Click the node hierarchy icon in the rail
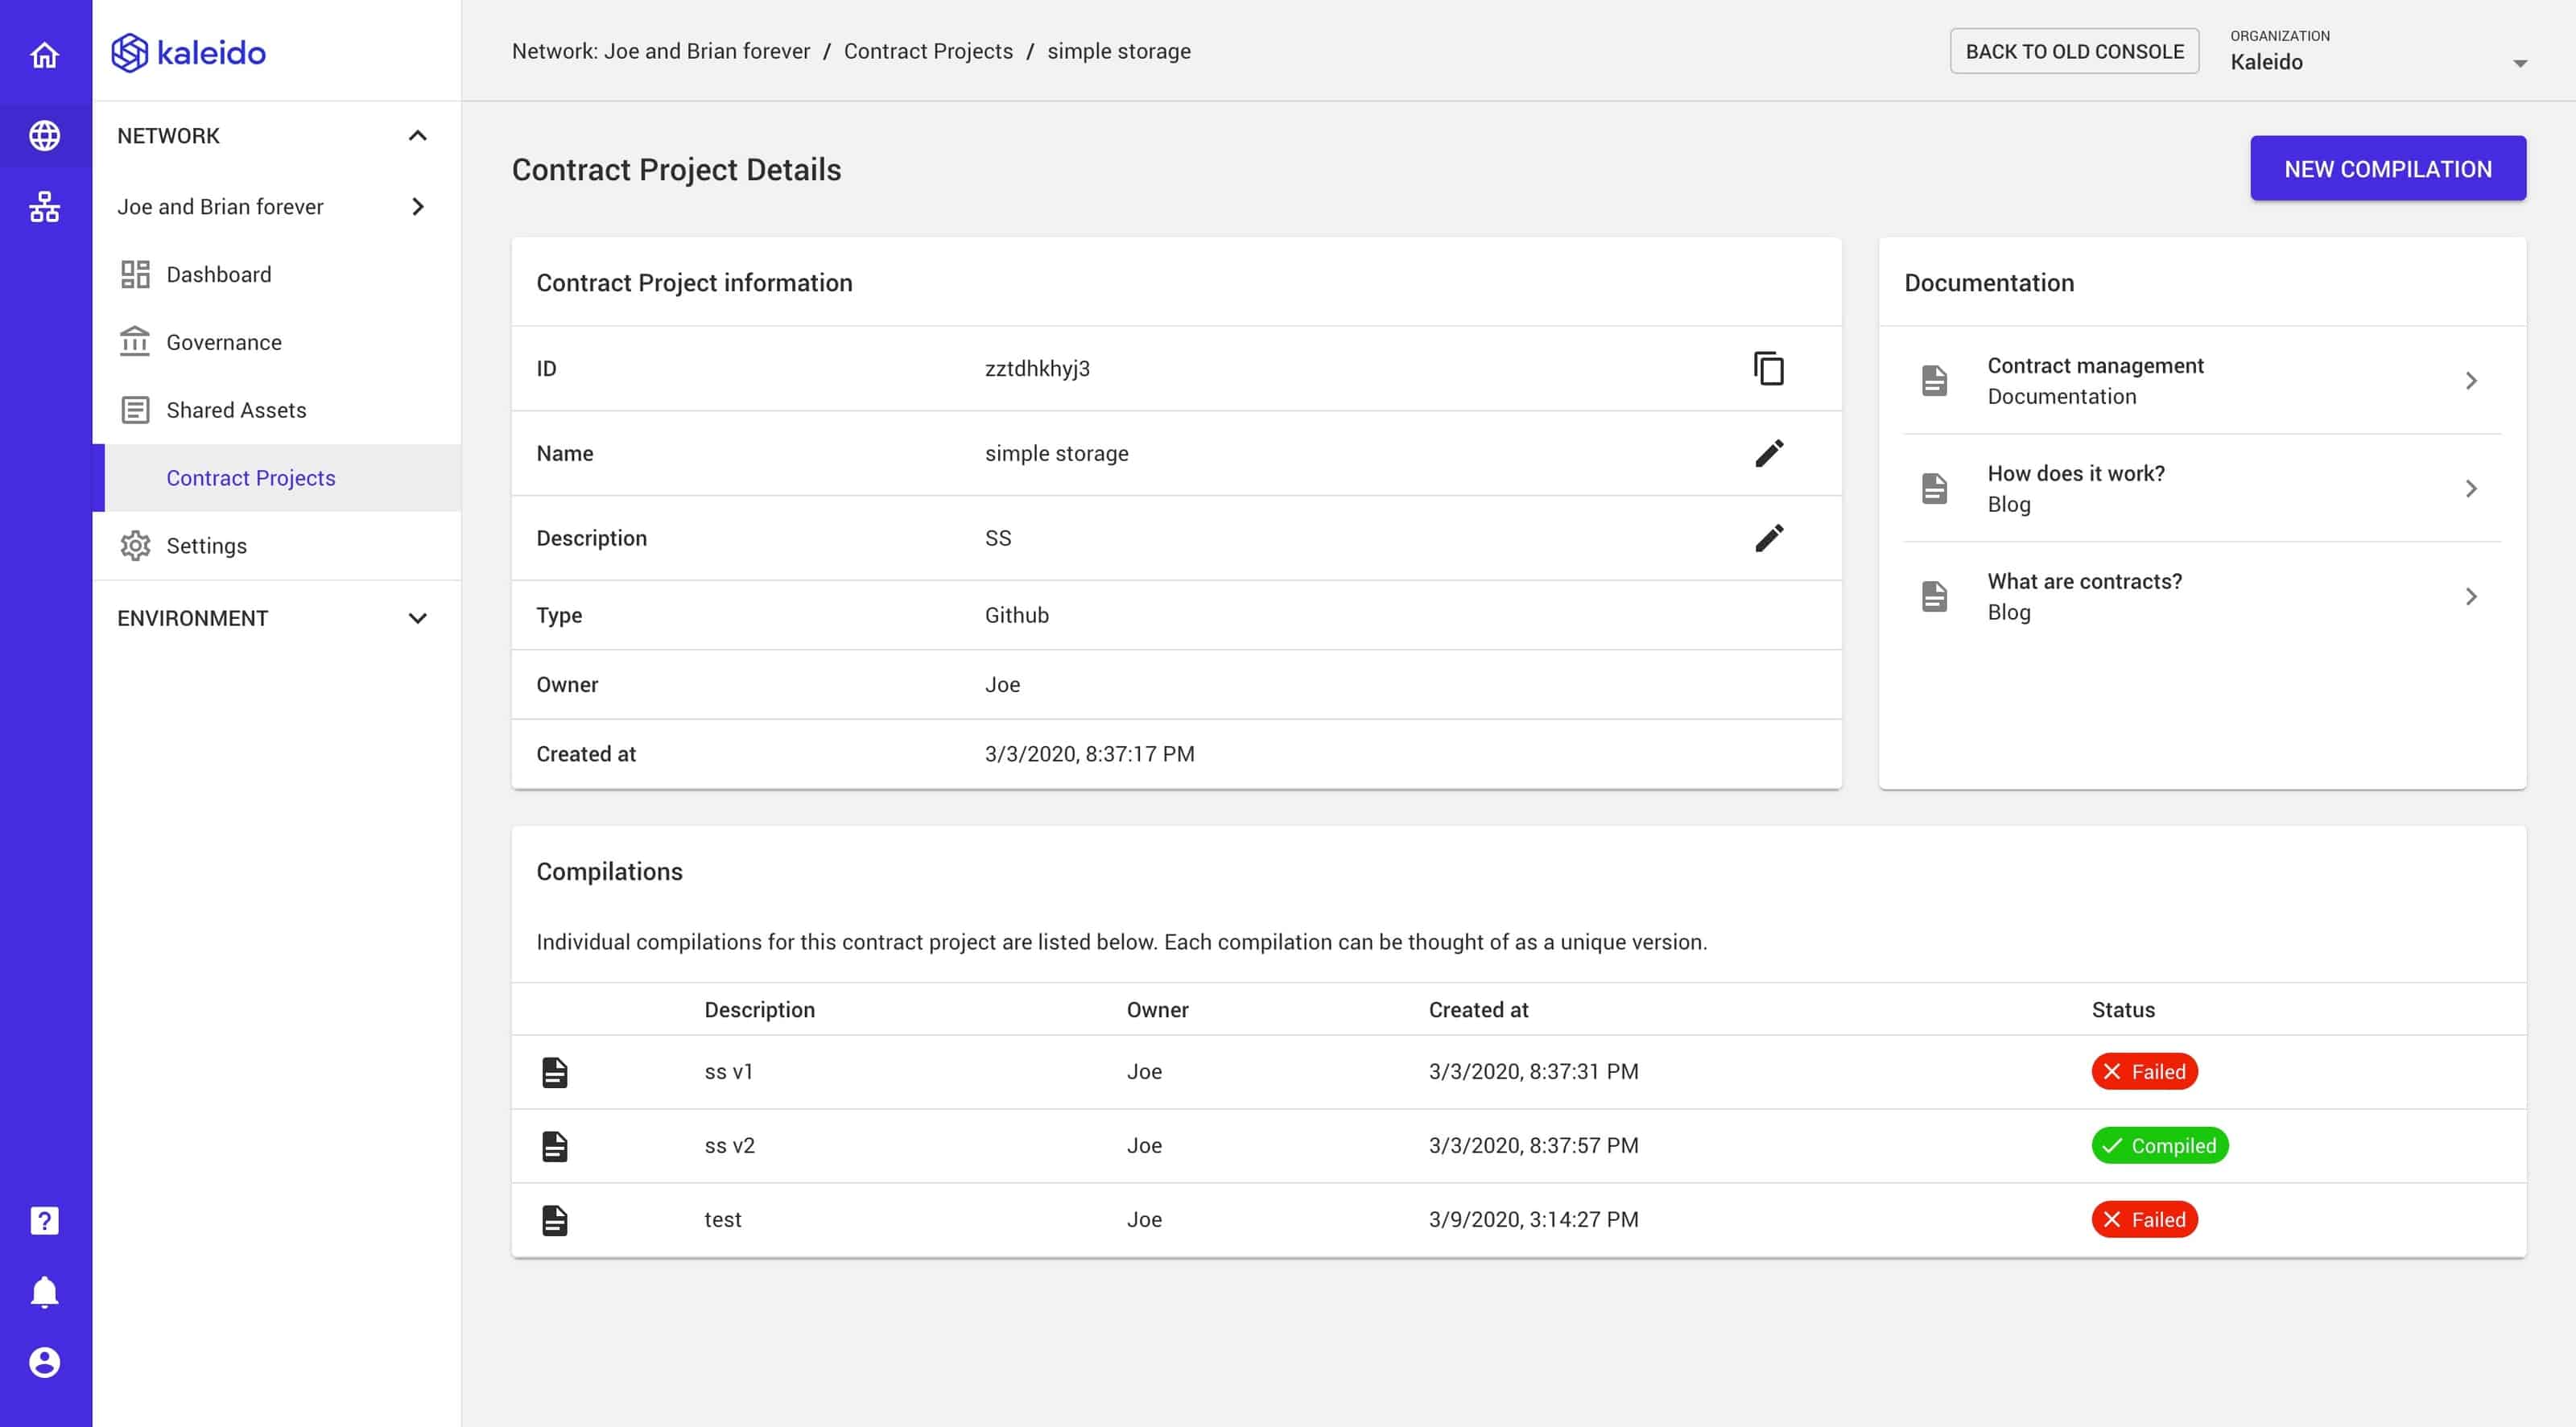2576x1427 pixels. pyautogui.click(x=45, y=207)
